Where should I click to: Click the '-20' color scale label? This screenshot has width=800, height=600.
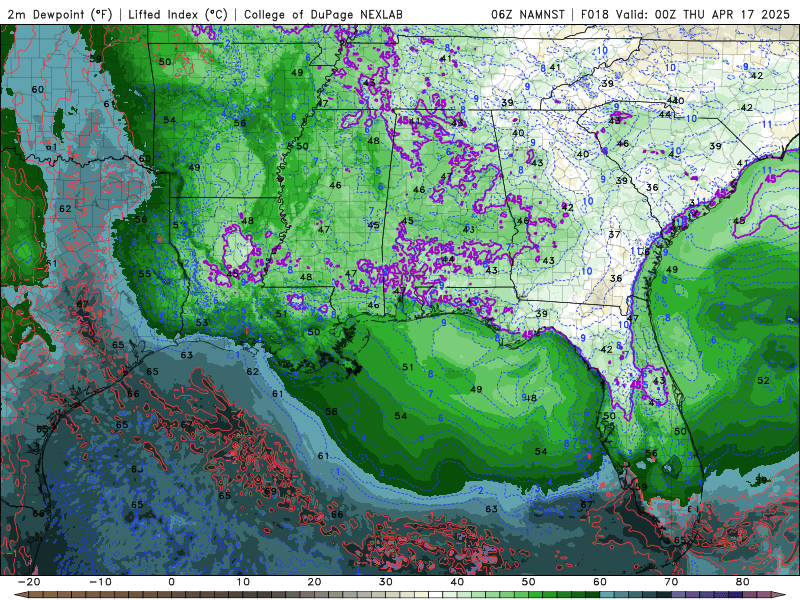[29, 582]
